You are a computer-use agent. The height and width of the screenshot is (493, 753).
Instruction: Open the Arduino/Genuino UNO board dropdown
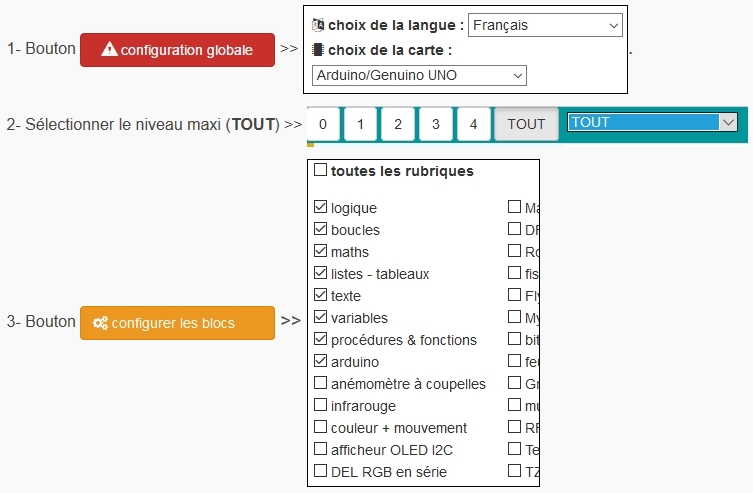tap(419, 75)
